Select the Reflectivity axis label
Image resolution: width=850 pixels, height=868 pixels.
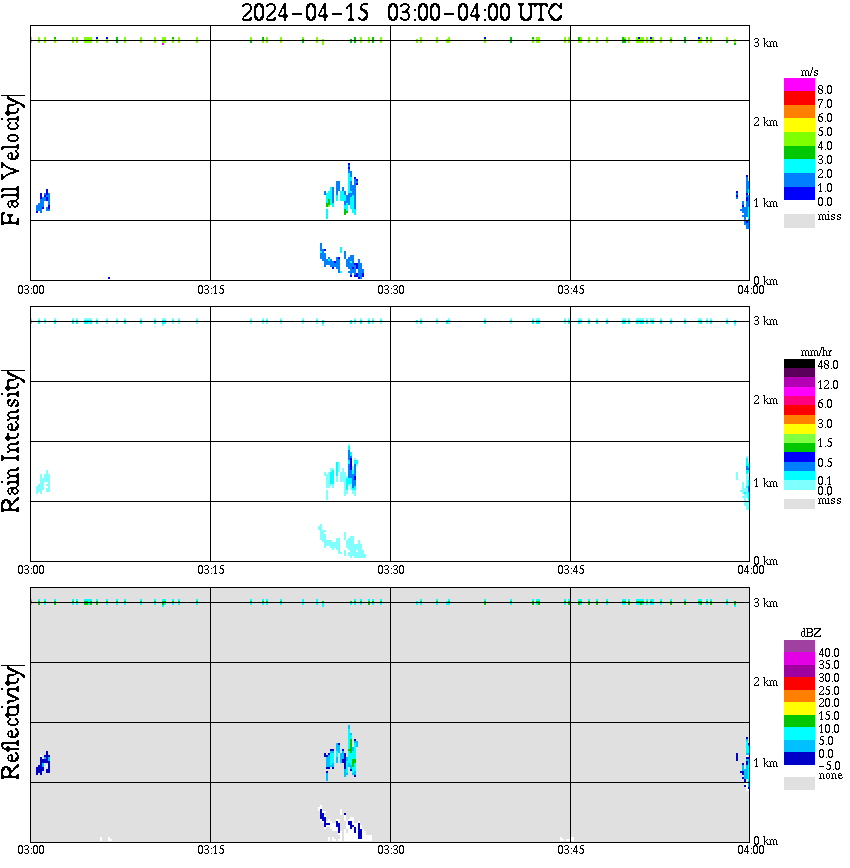coord(12,722)
